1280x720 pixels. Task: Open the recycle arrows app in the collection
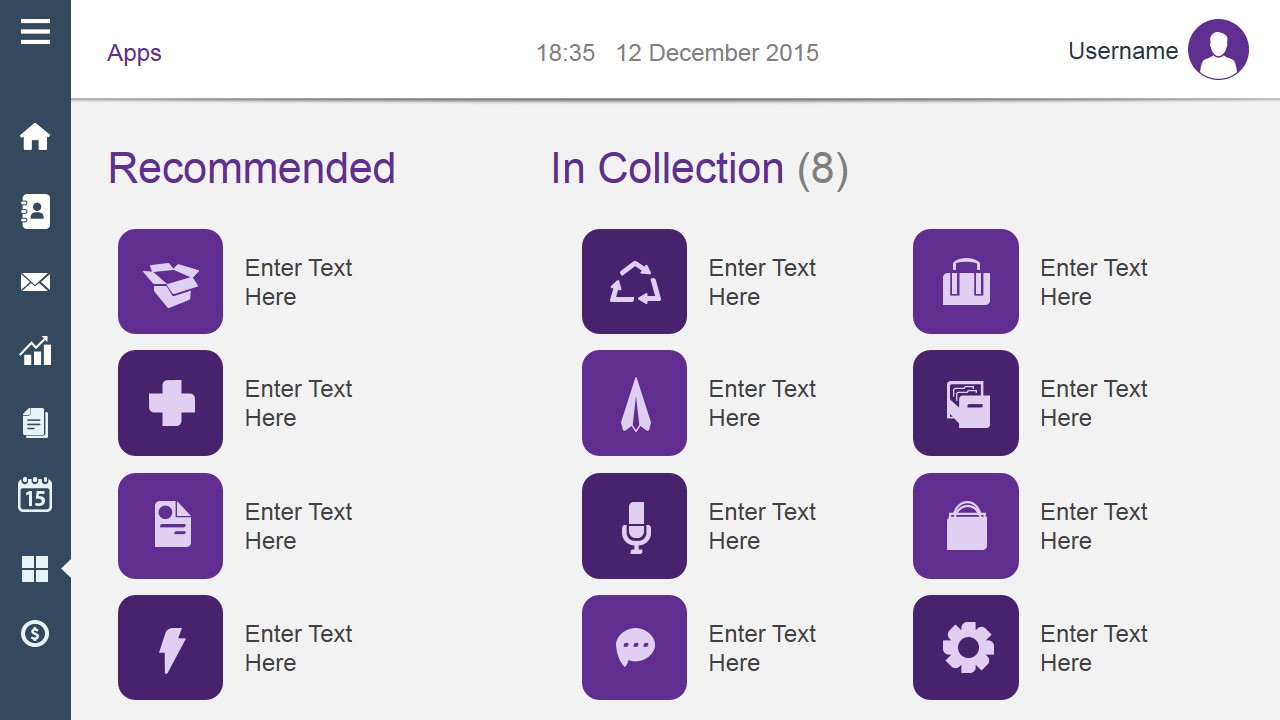point(634,281)
